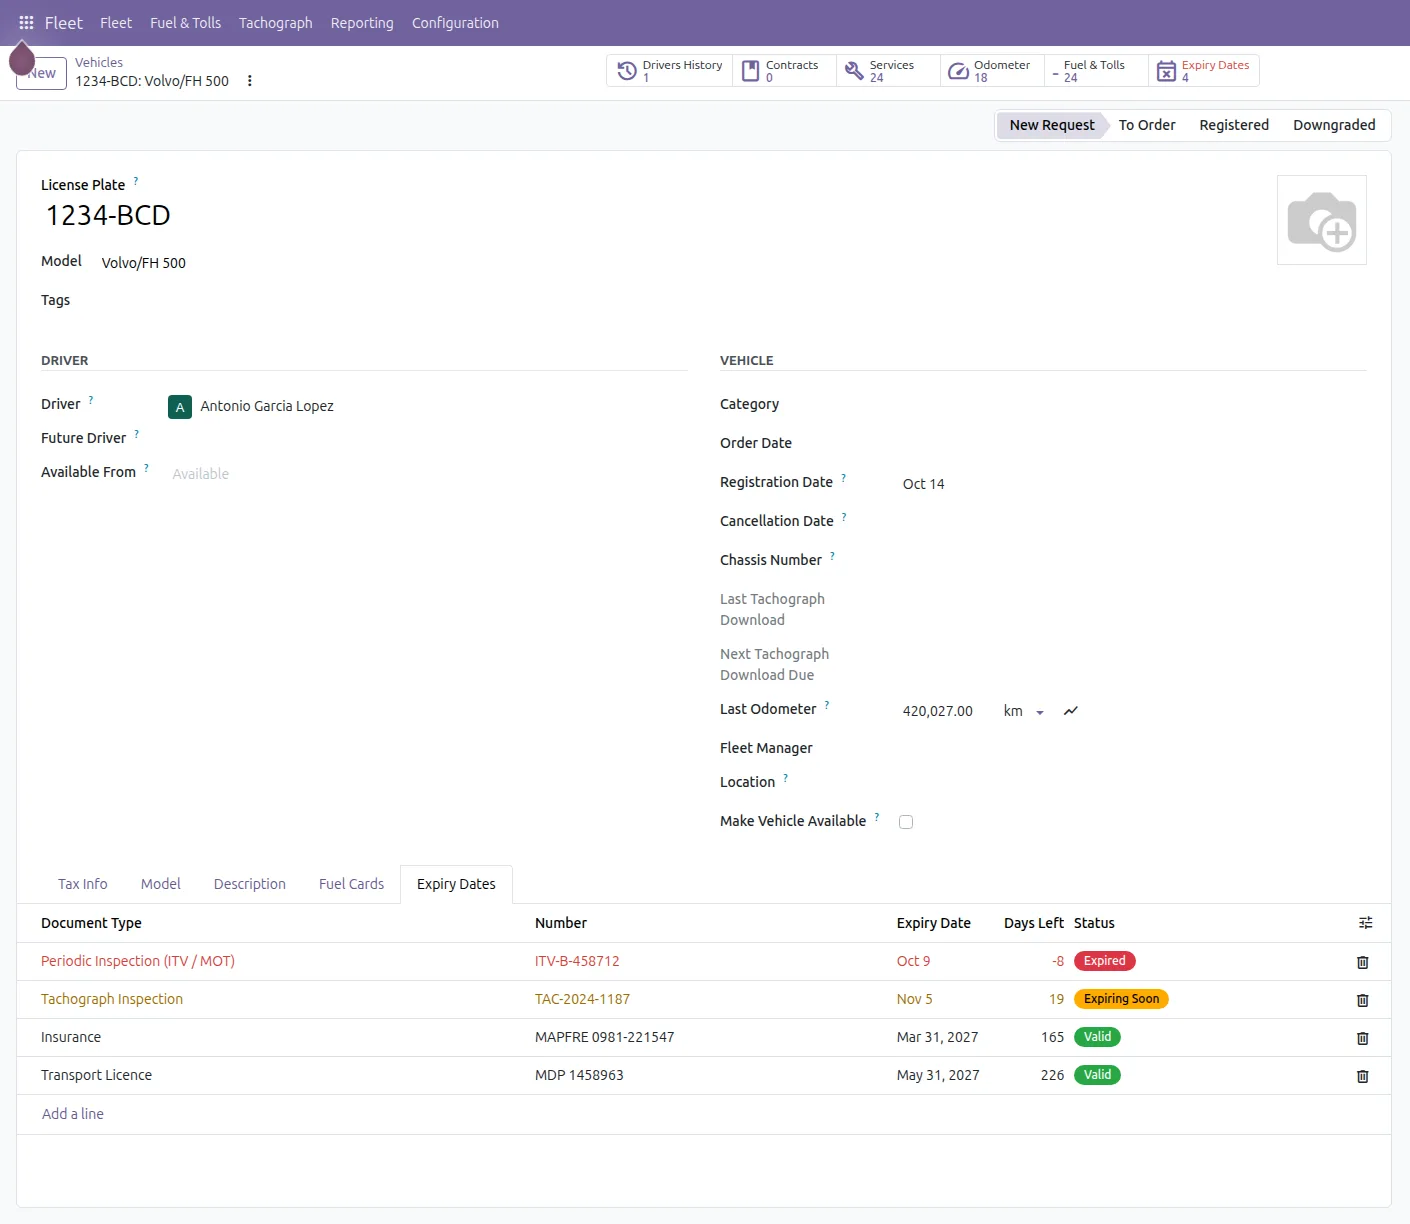Click Add a line in expiry table
1410x1224 pixels.
click(73, 1114)
